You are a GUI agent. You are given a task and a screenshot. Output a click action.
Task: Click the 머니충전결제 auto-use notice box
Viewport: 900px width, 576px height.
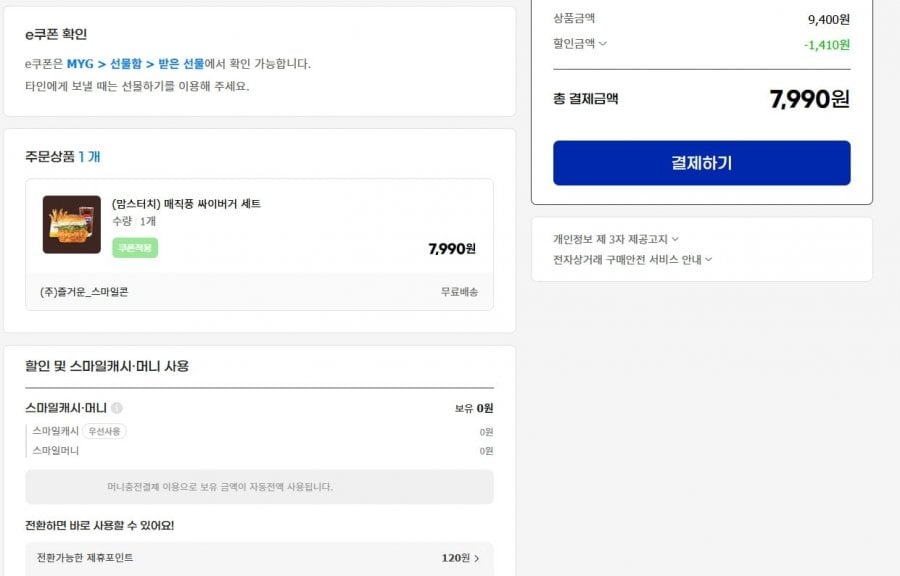(259, 487)
